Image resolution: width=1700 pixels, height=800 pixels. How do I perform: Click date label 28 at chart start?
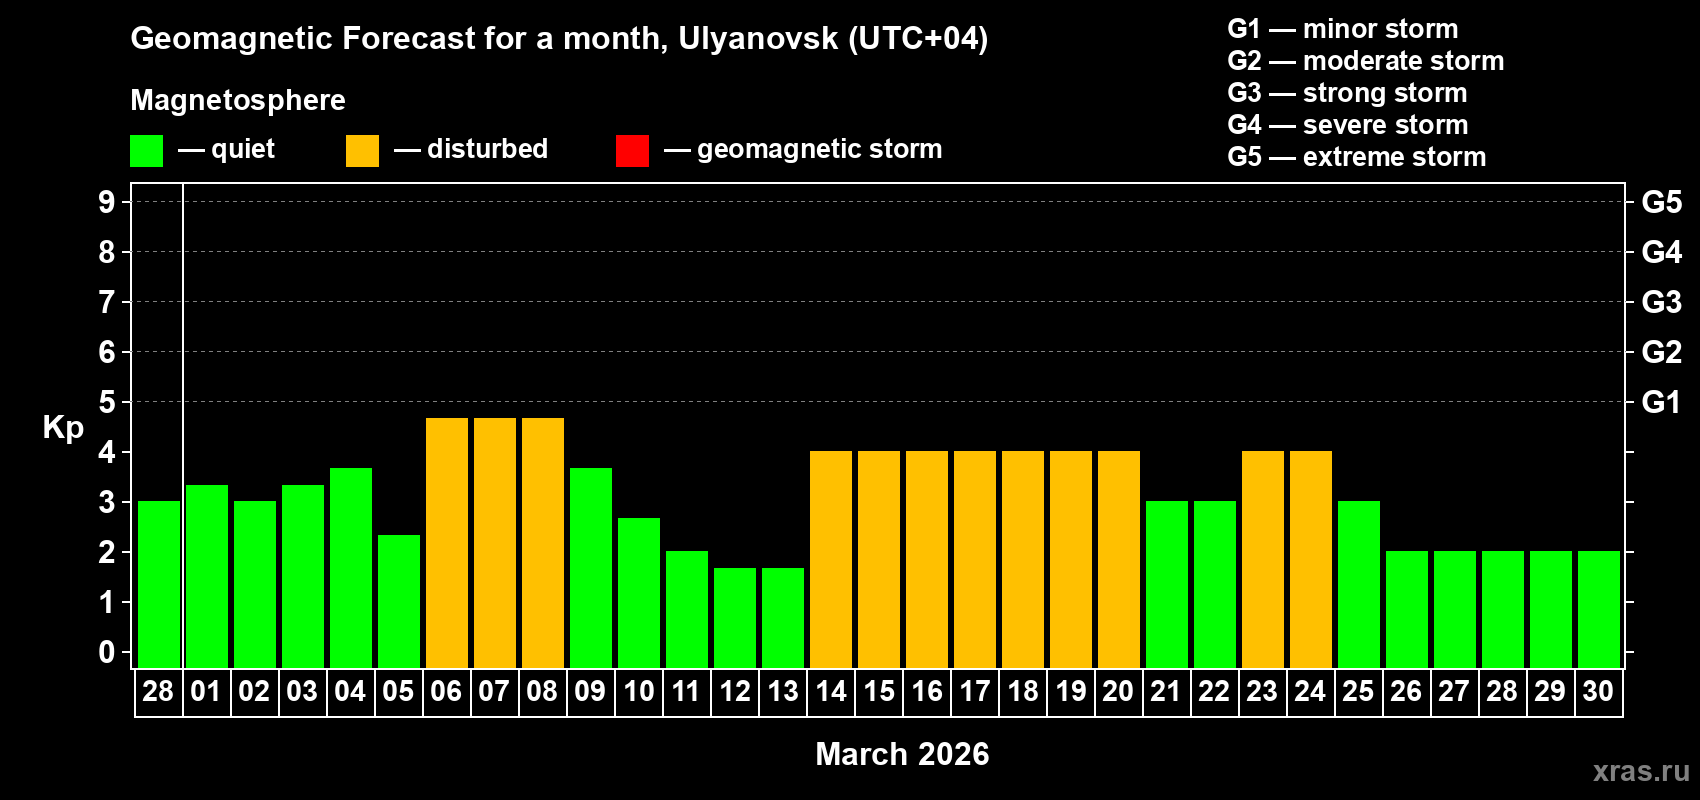coord(158,691)
